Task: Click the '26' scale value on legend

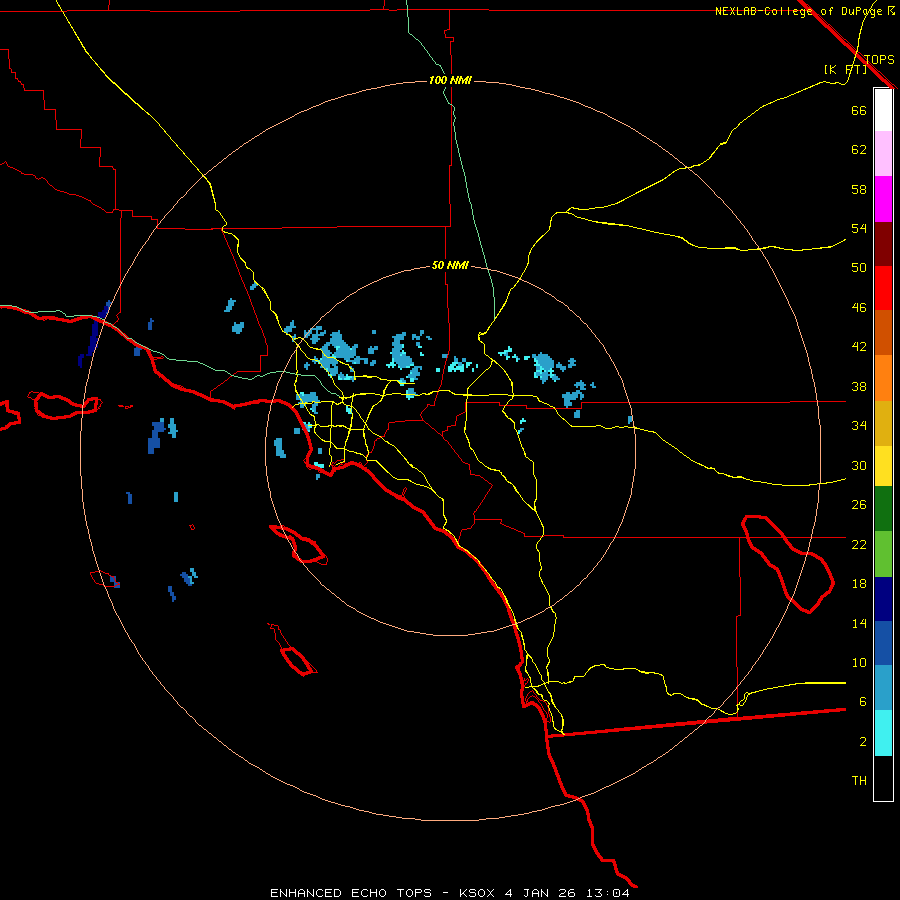Action: point(859,505)
